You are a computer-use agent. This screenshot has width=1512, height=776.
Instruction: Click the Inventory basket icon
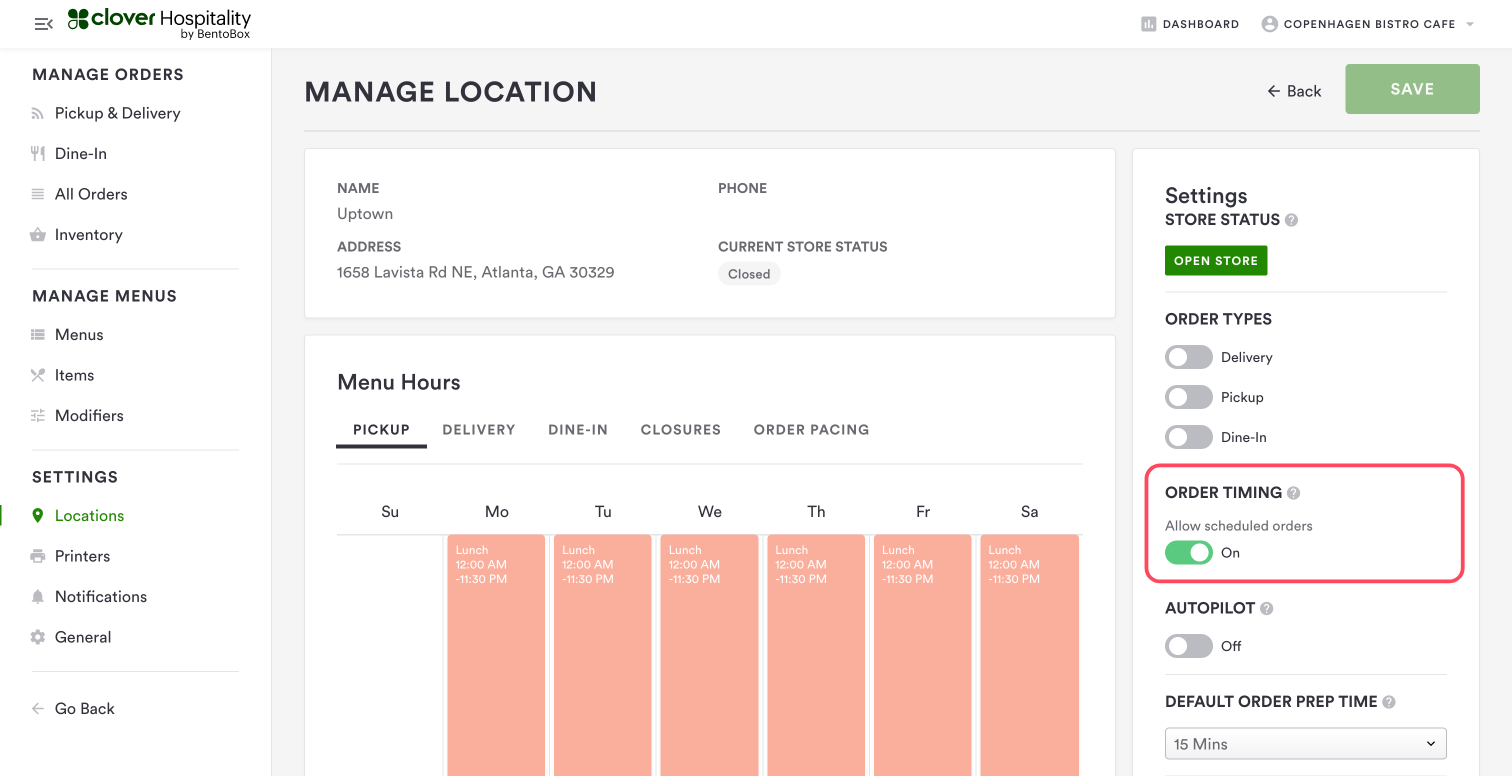click(38, 235)
